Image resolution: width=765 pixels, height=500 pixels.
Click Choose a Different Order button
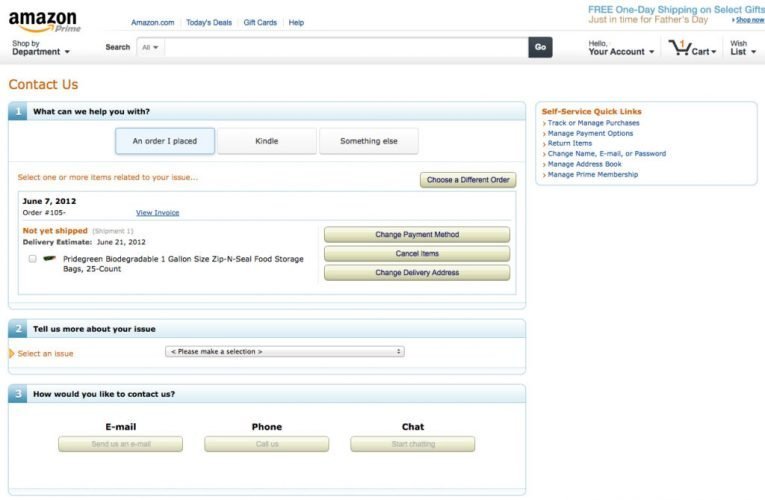tap(468, 180)
